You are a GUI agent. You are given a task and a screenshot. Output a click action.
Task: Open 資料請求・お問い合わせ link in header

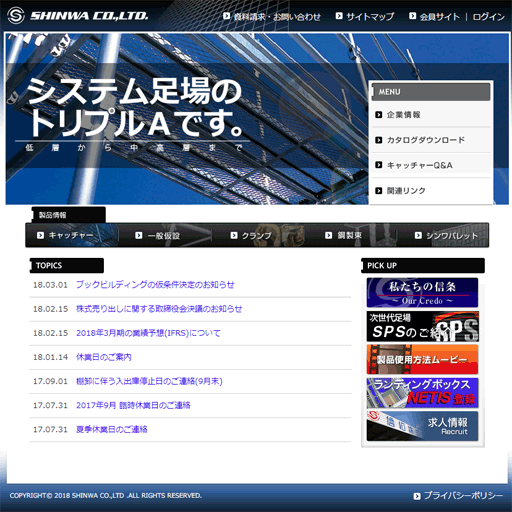point(277,16)
